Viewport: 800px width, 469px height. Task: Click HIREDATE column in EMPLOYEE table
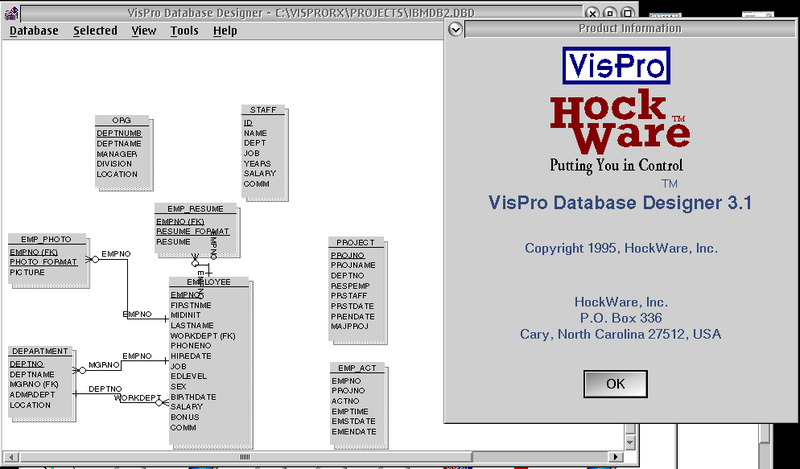pos(191,356)
